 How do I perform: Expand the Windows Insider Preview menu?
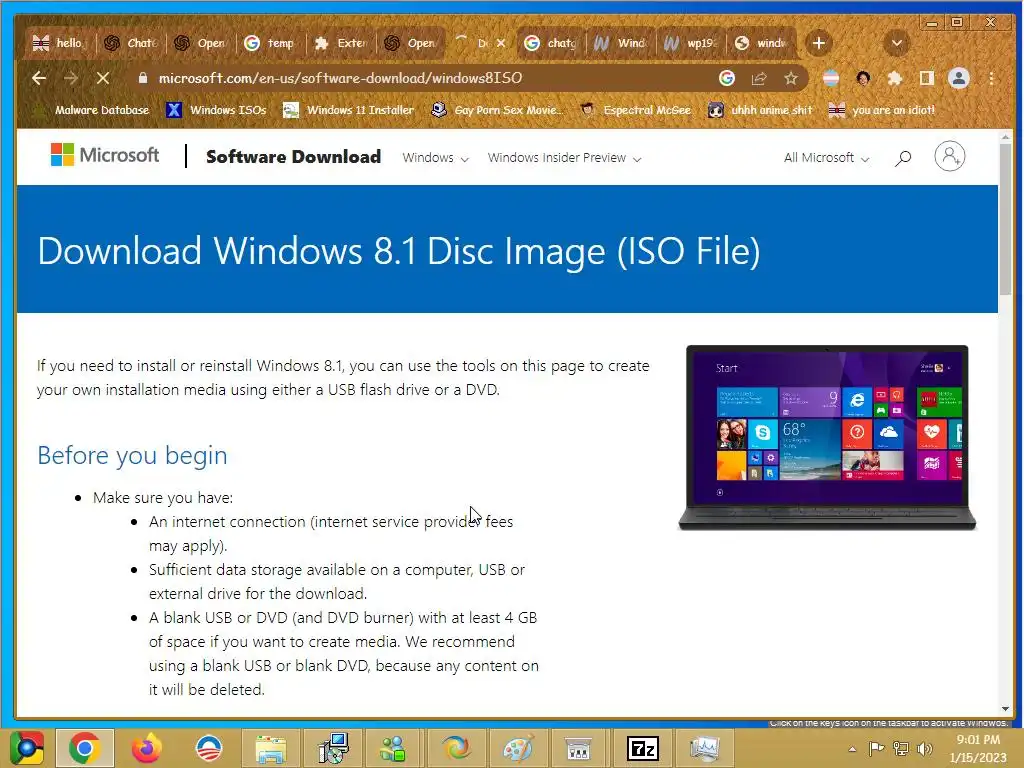(x=564, y=158)
